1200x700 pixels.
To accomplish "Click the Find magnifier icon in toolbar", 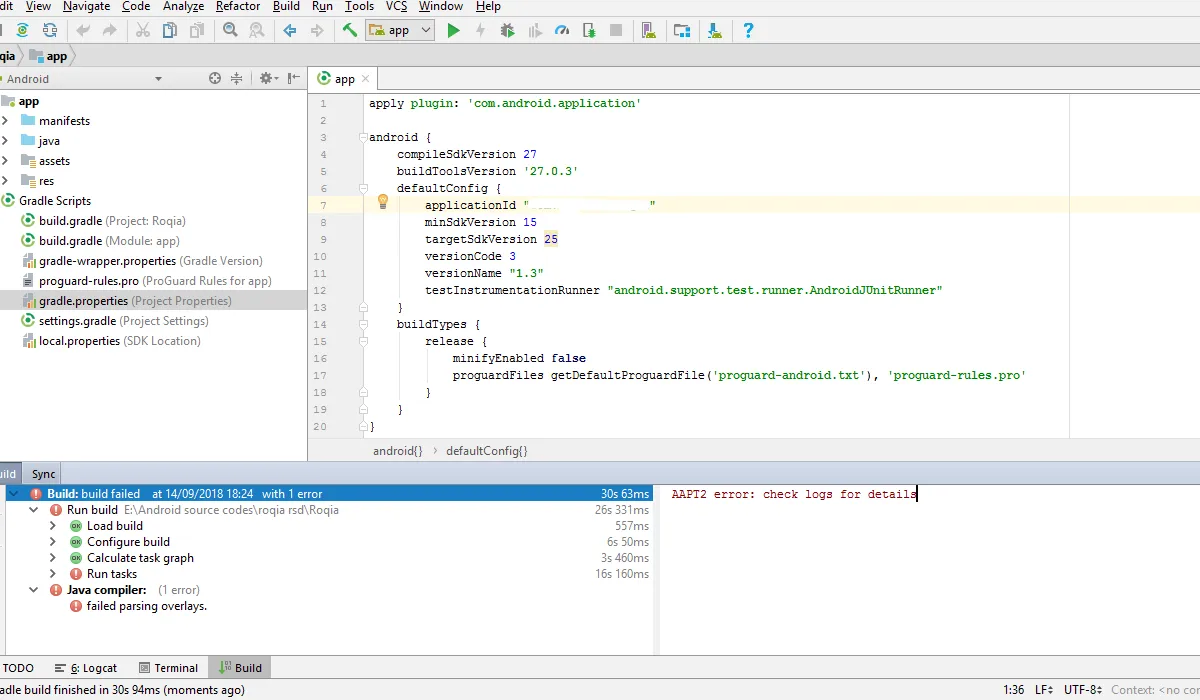I will pos(230,31).
